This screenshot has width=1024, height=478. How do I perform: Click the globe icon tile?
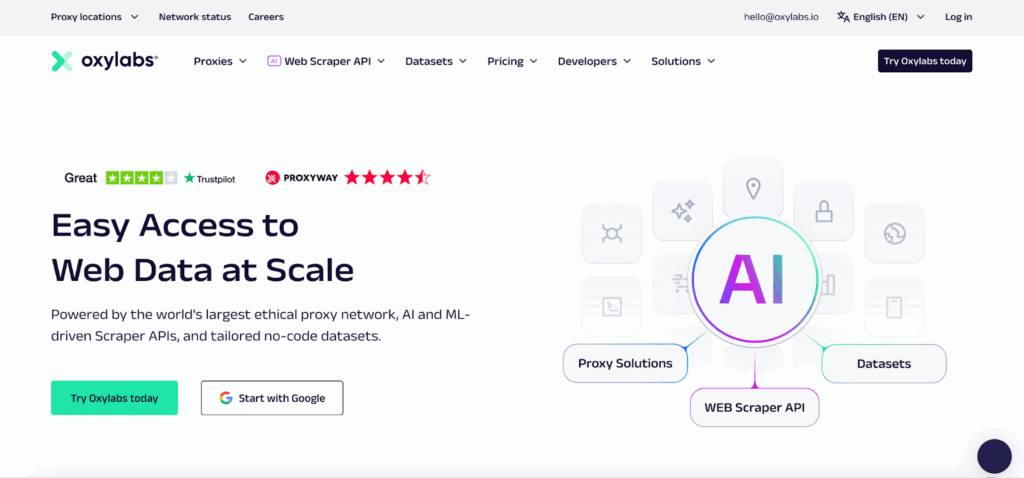pyautogui.click(x=894, y=233)
